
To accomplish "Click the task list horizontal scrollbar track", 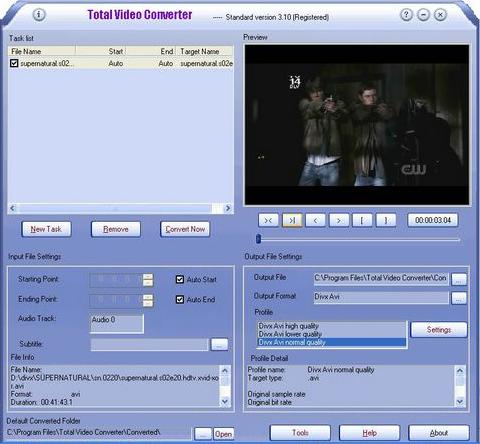I will tap(115, 208).
